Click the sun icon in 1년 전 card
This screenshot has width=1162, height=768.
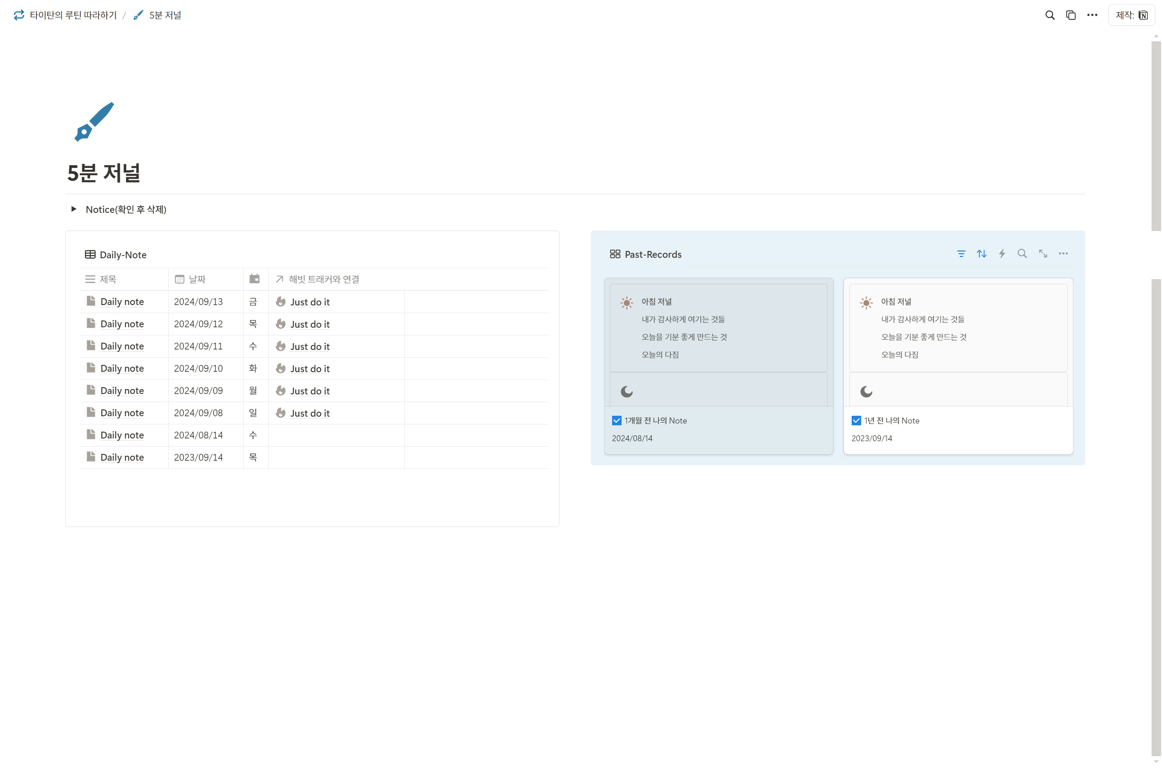point(866,302)
